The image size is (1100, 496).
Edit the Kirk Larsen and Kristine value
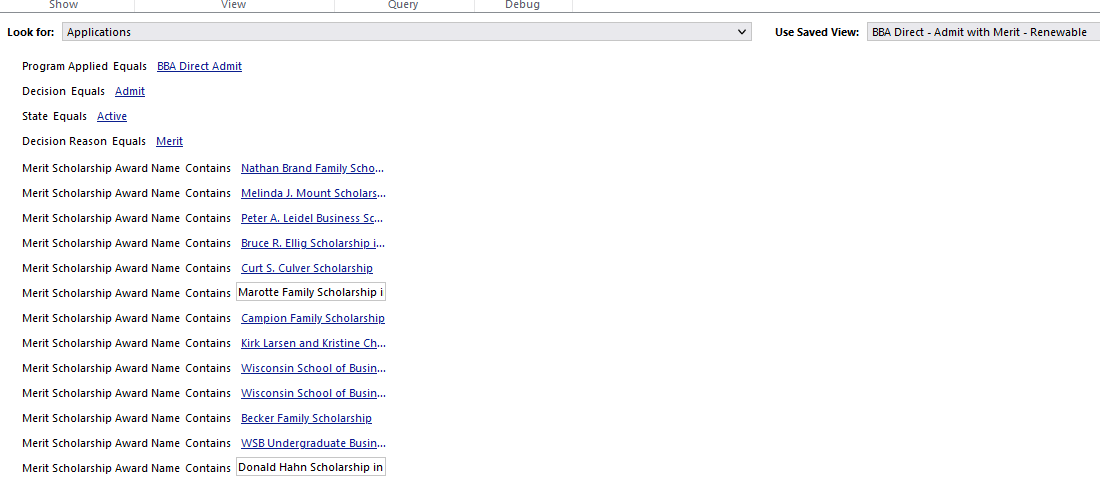click(312, 343)
